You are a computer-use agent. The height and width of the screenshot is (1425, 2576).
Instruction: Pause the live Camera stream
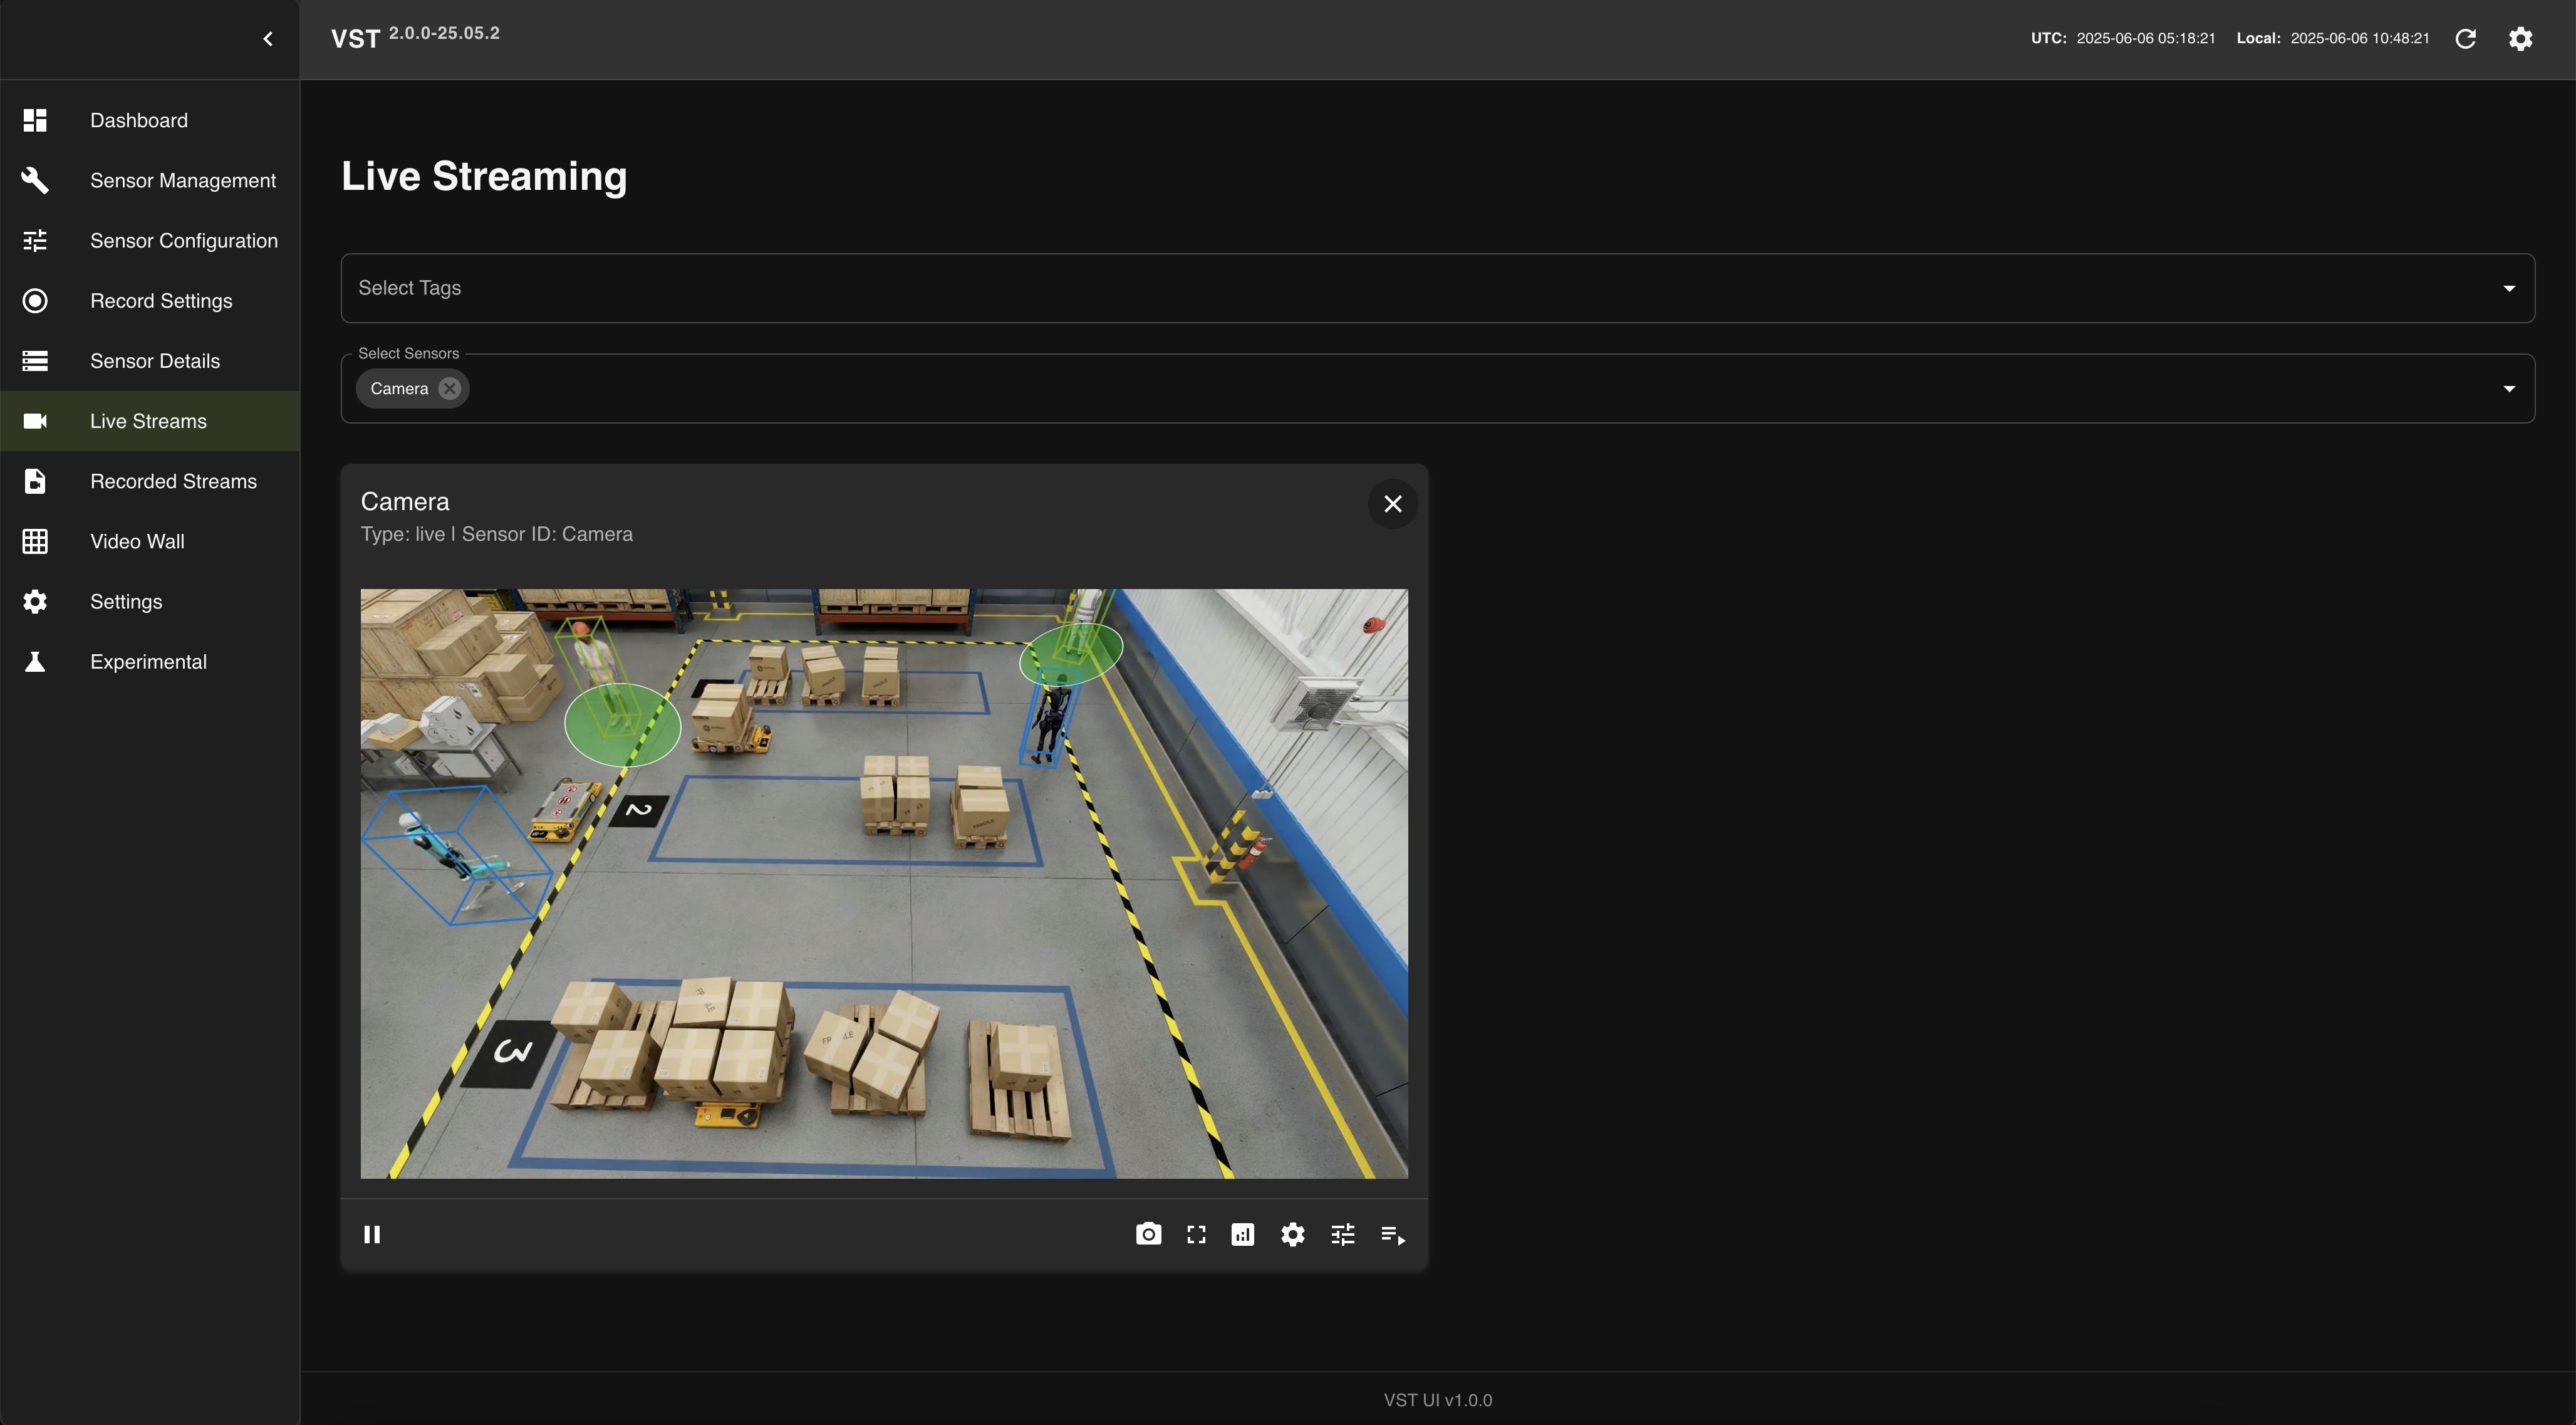click(372, 1234)
